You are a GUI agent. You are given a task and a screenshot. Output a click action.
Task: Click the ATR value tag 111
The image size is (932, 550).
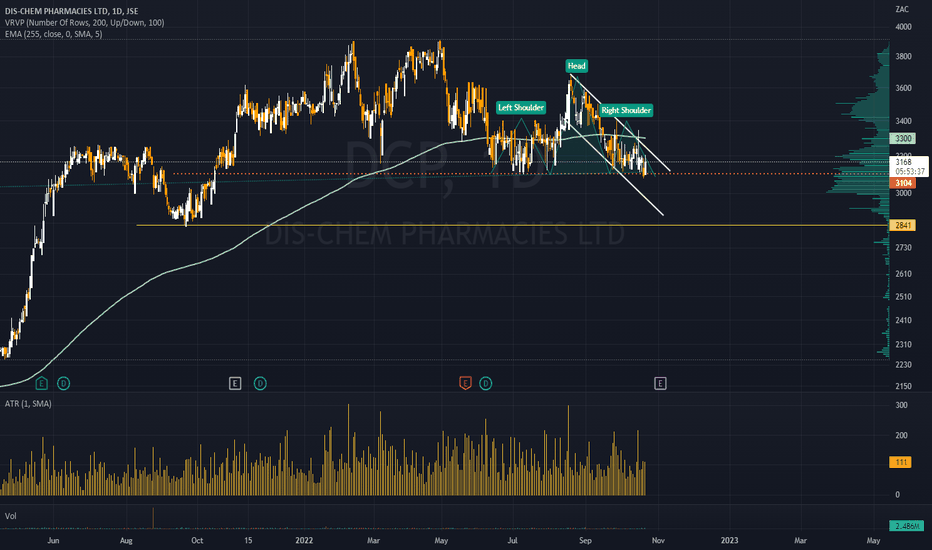coord(900,462)
